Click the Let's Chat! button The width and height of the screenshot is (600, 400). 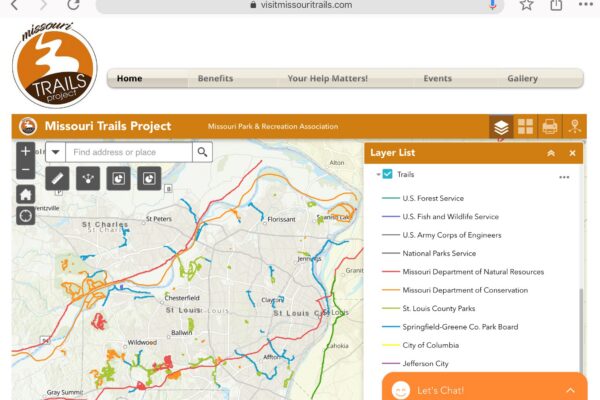[484, 387]
